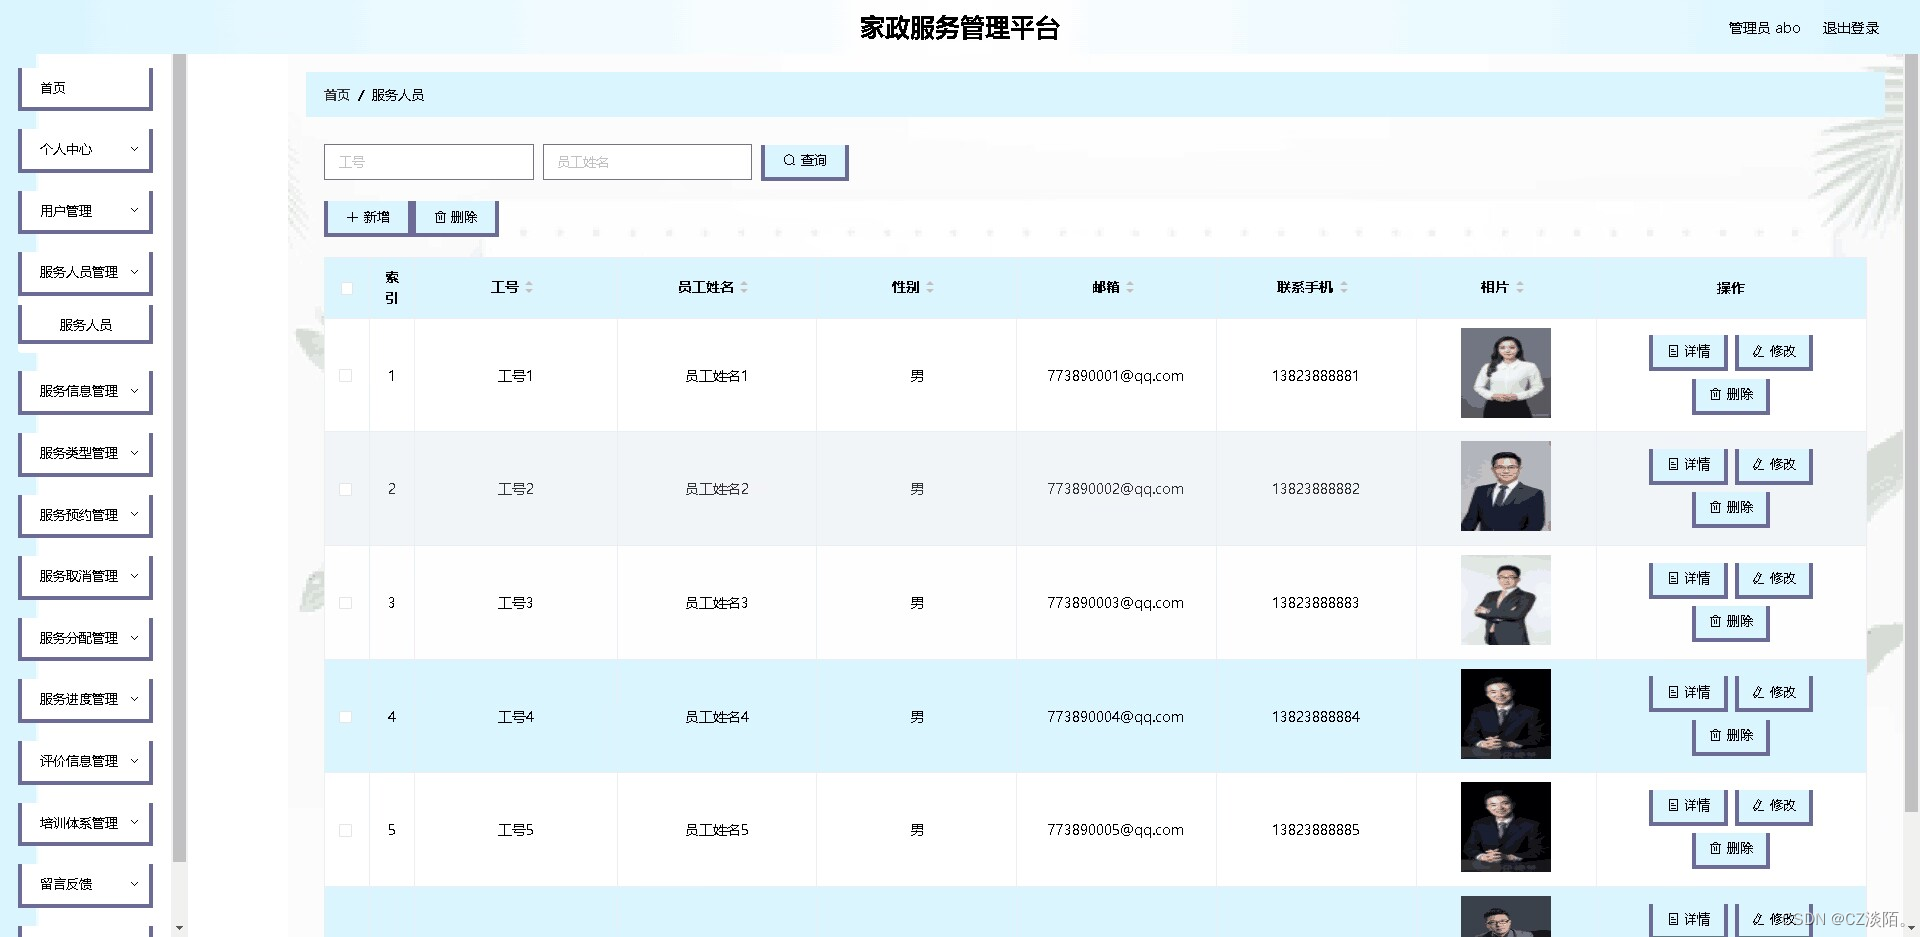
Task: Sort by 相片 column arrows
Action: point(1520,287)
